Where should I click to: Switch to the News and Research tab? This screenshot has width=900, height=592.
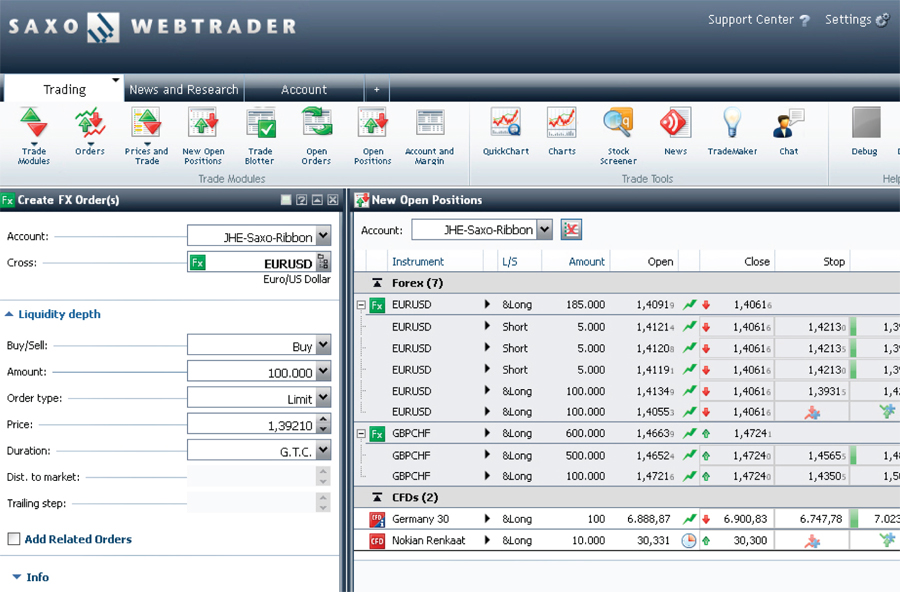tap(184, 90)
